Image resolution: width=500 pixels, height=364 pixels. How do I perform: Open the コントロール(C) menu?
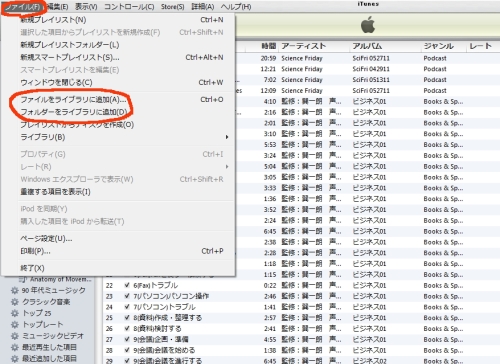tap(129, 7)
